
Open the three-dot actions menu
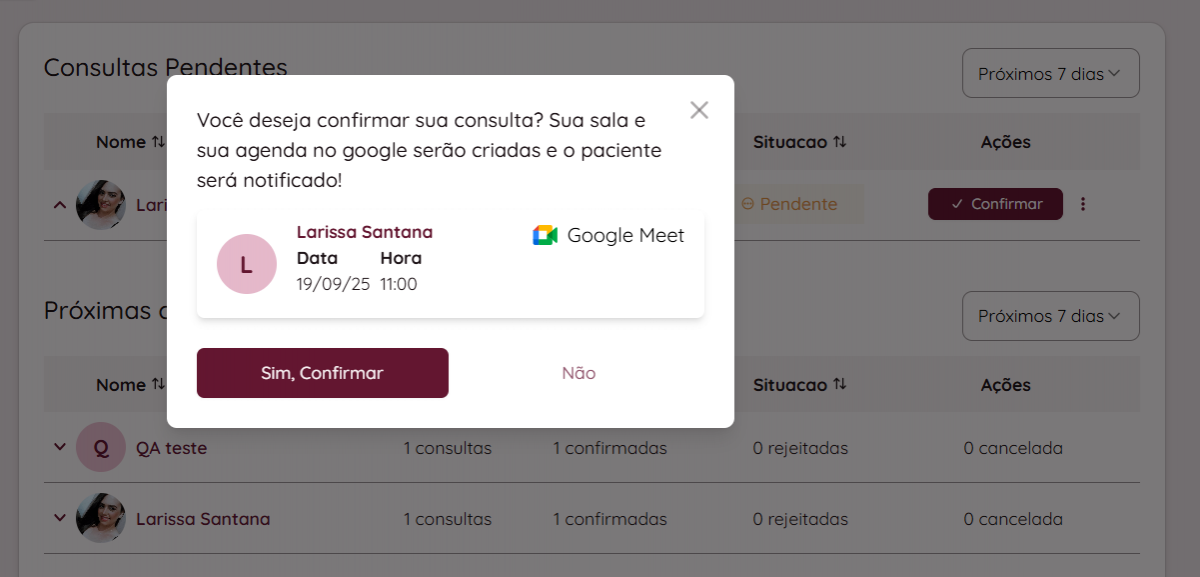pos(1083,204)
